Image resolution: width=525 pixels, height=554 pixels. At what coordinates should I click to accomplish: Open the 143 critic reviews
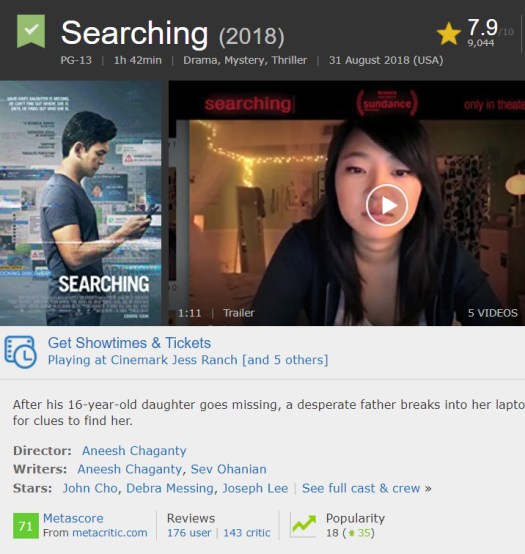coord(247,533)
